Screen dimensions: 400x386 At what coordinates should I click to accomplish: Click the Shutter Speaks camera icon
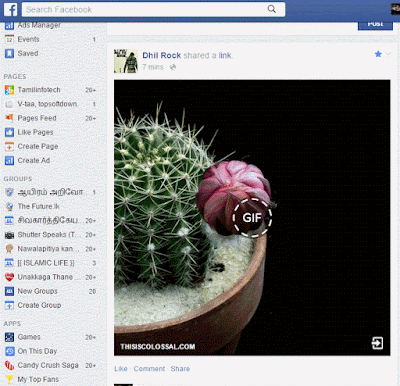click(9, 235)
